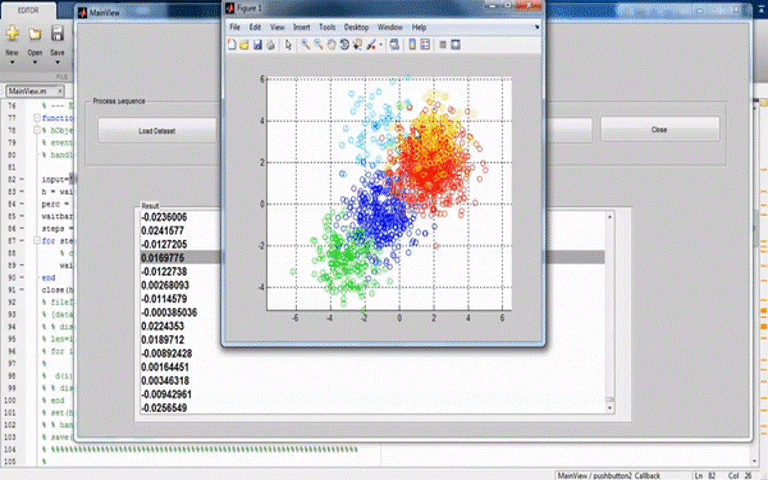The image size is (768, 480).
Task: Print the figure with the printer icon
Action: [270, 45]
